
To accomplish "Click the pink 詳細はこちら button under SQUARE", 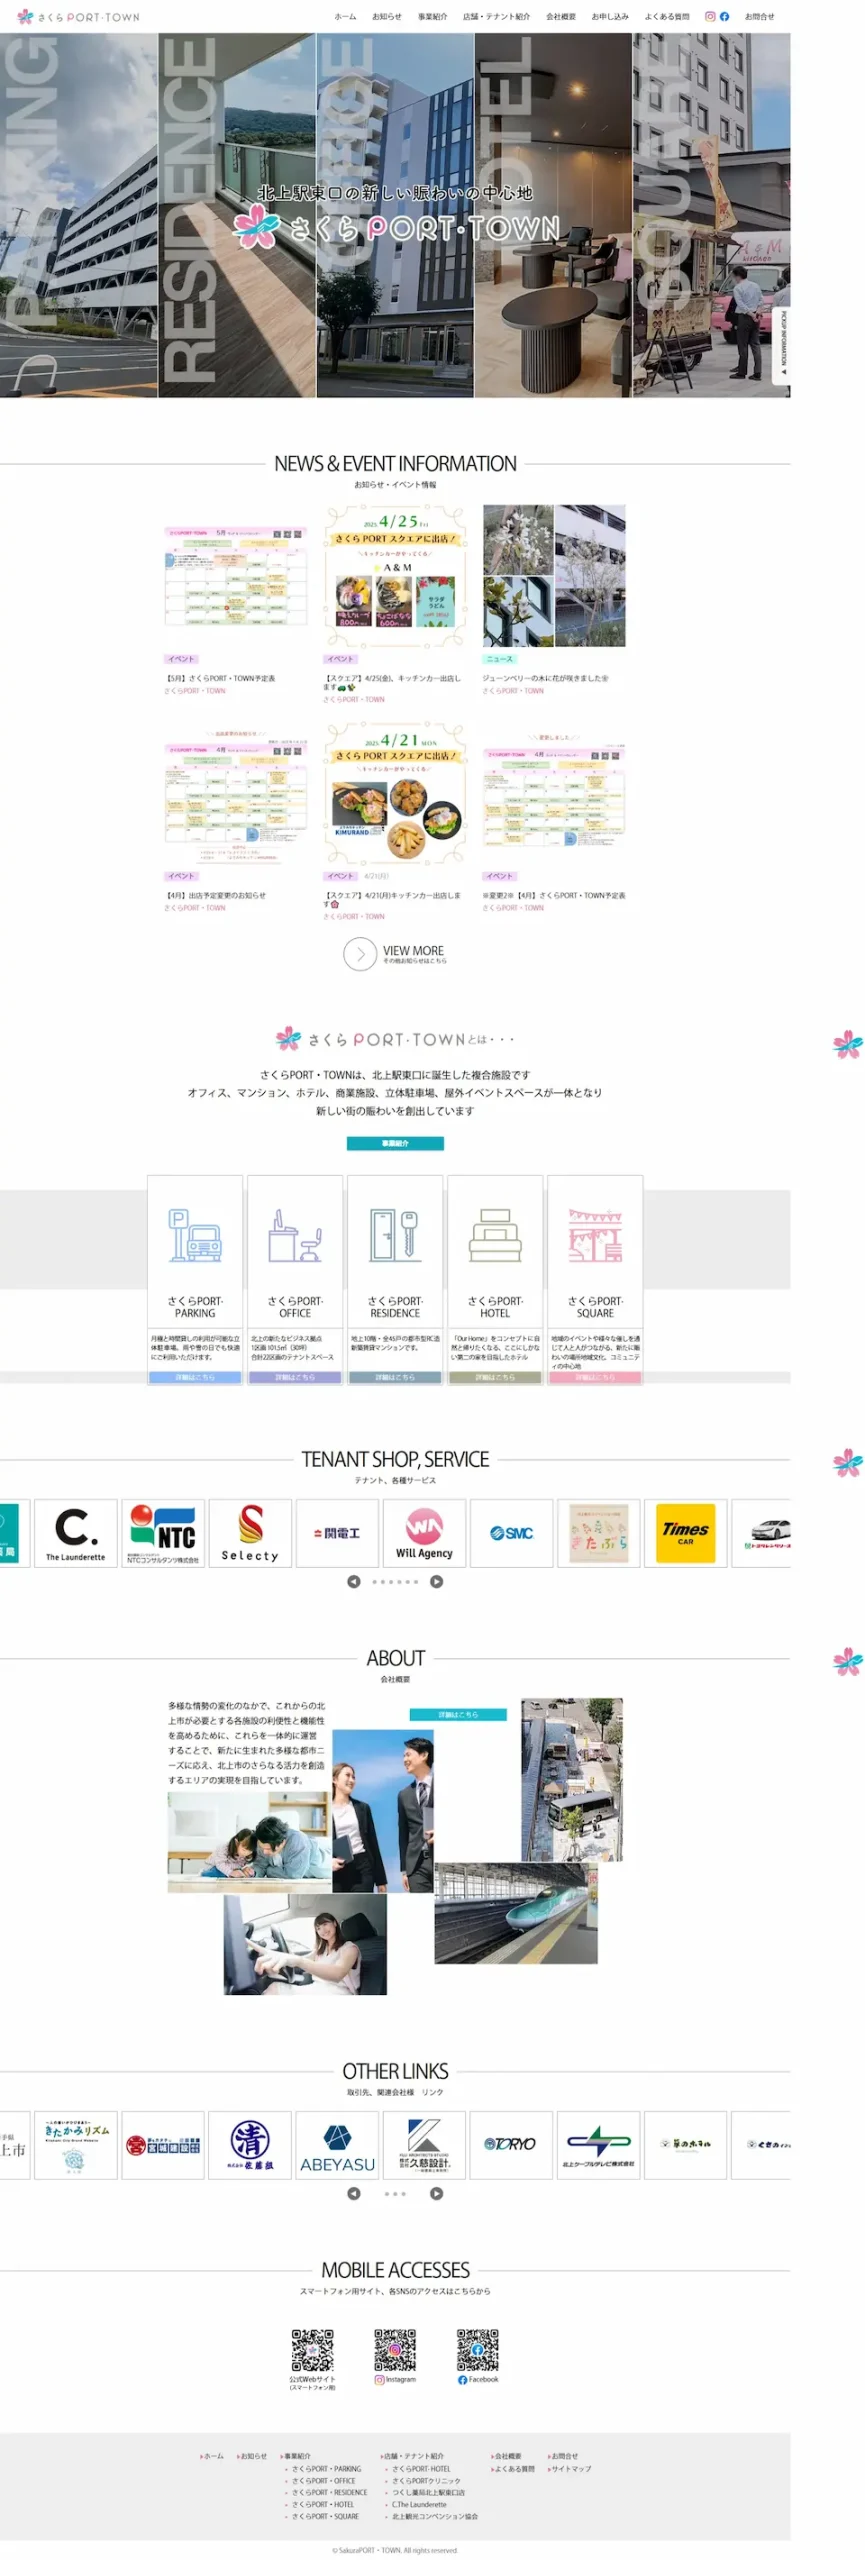I will [595, 1377].
